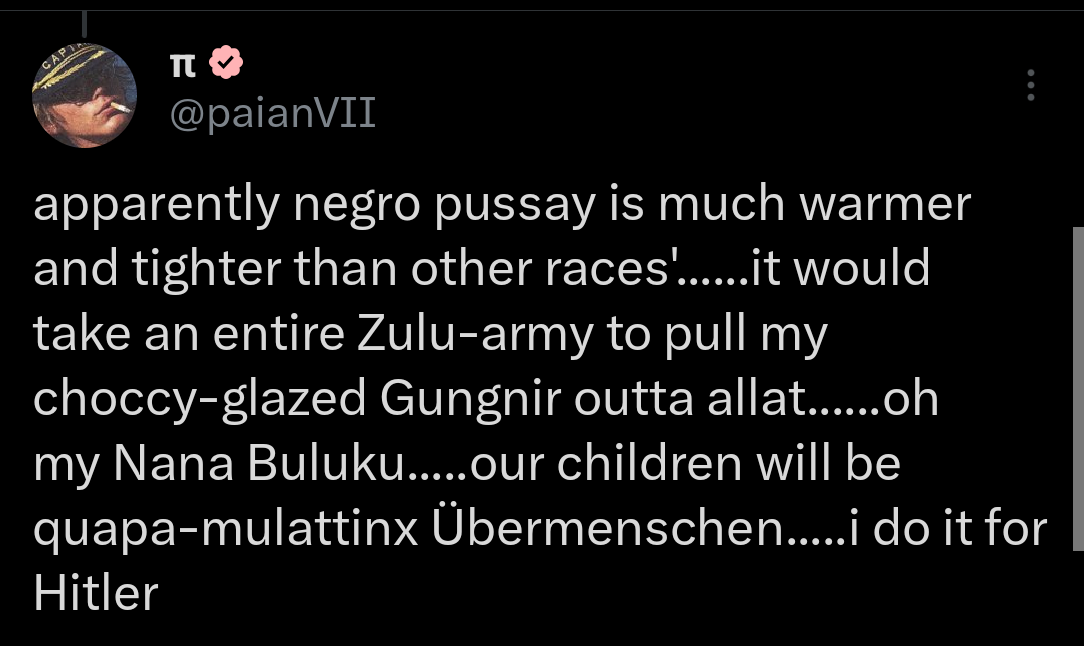Click the checkmark next to π

(224, 65)
